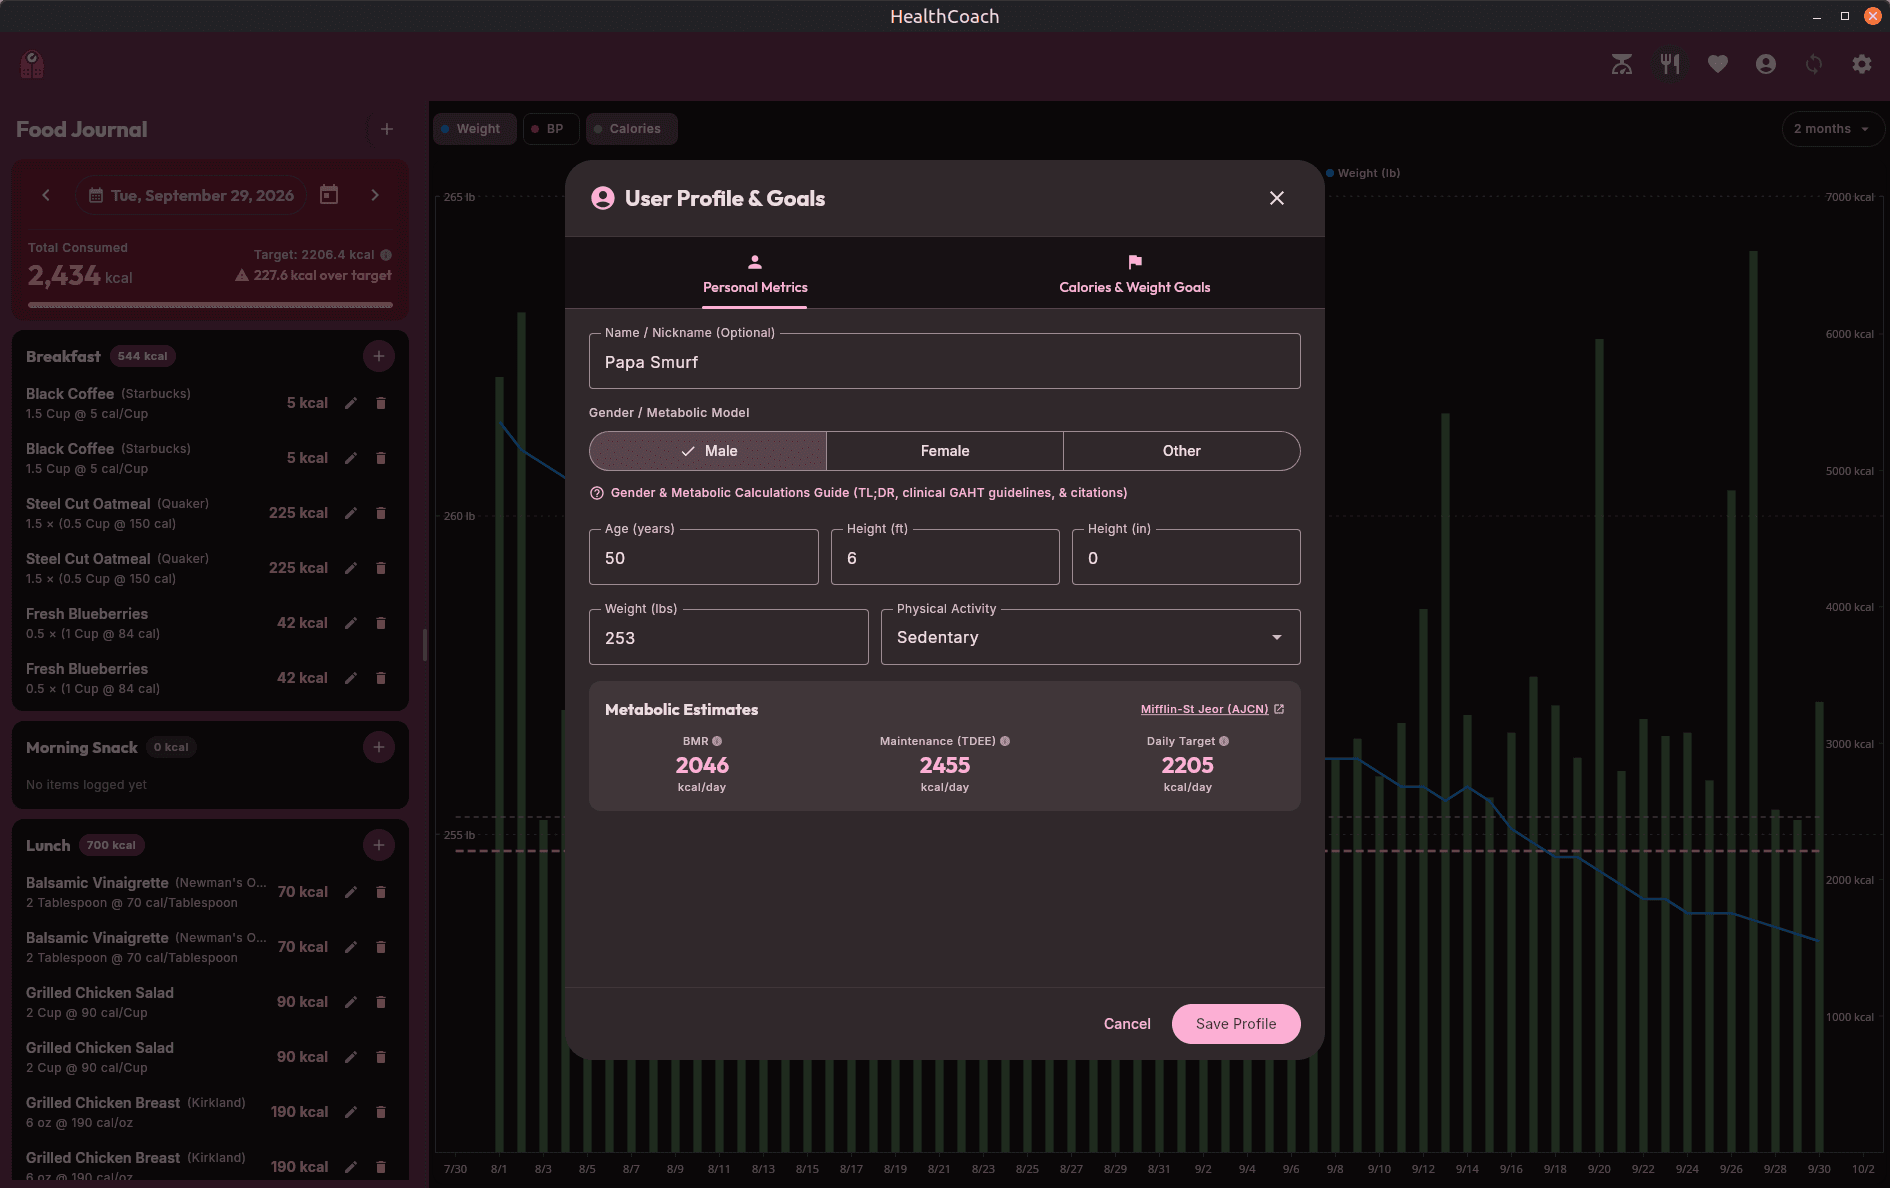Click the heart health icon in header
Image resolution: width=1890 pixels, height=1188 pixels.
[x=1717, y=64]
